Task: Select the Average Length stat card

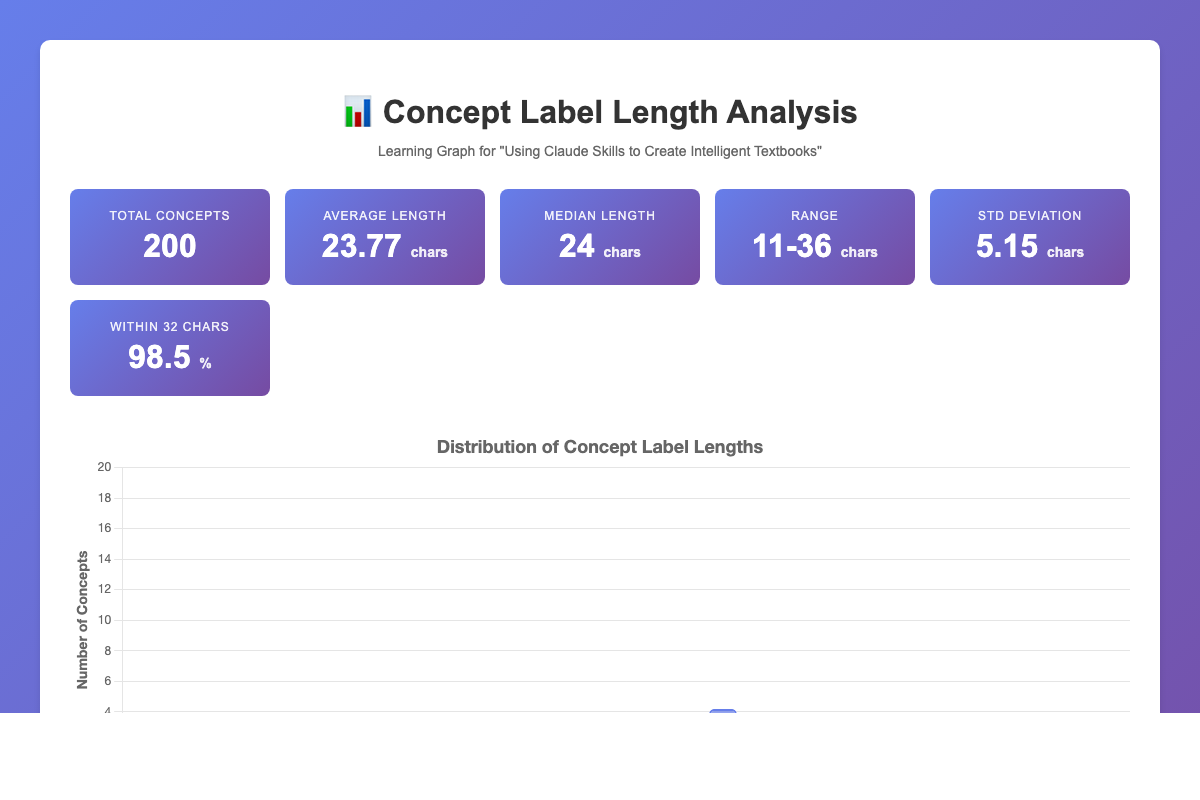Action: [x=385, y=237]
